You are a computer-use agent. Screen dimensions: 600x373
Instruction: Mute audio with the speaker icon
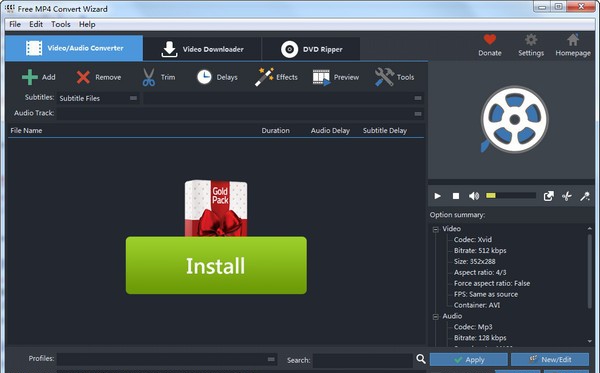pos(474,196)
